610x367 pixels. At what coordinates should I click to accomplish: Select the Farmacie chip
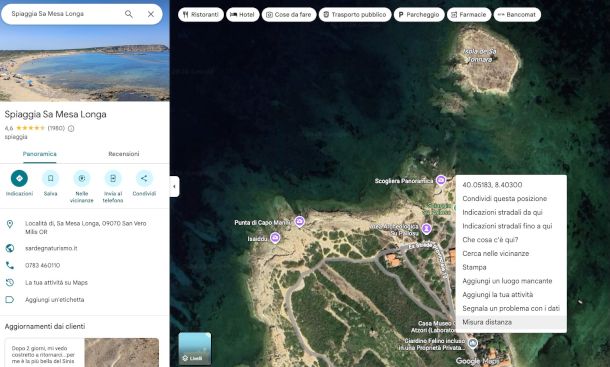468,15
